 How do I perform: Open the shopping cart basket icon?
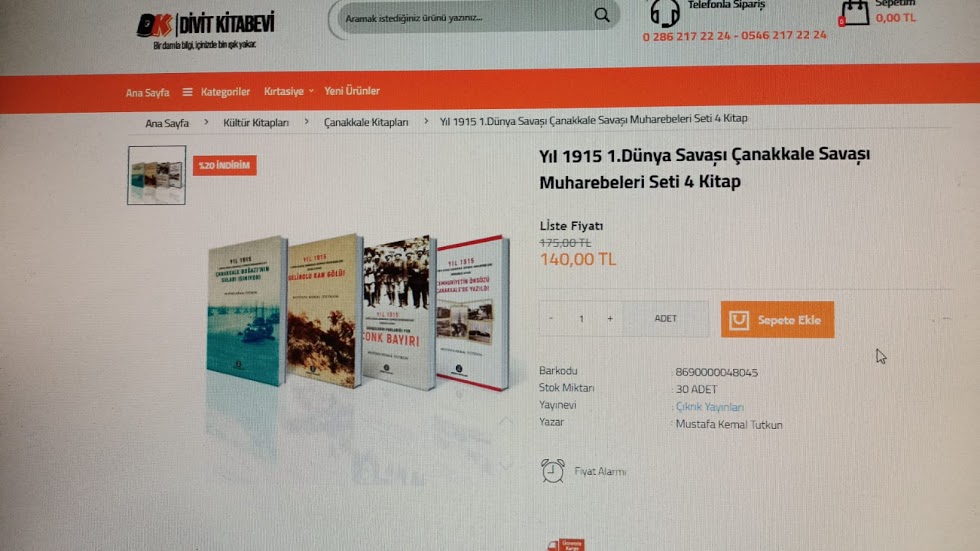[x=854, y=13]
